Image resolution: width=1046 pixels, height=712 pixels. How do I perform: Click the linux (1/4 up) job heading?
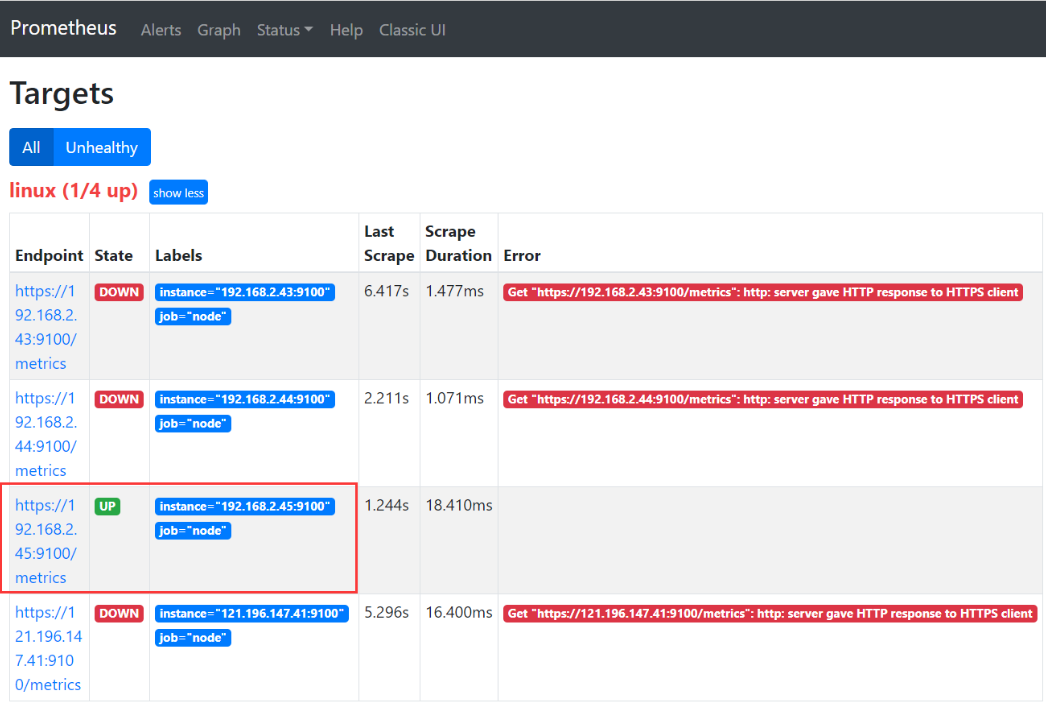click(73, 190)
